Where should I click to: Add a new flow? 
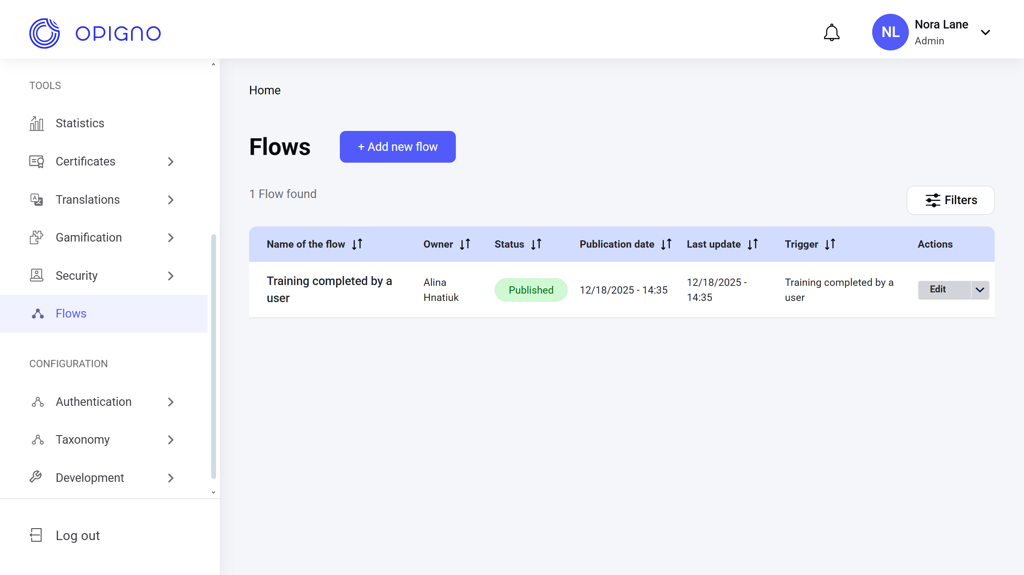[398, 147]
